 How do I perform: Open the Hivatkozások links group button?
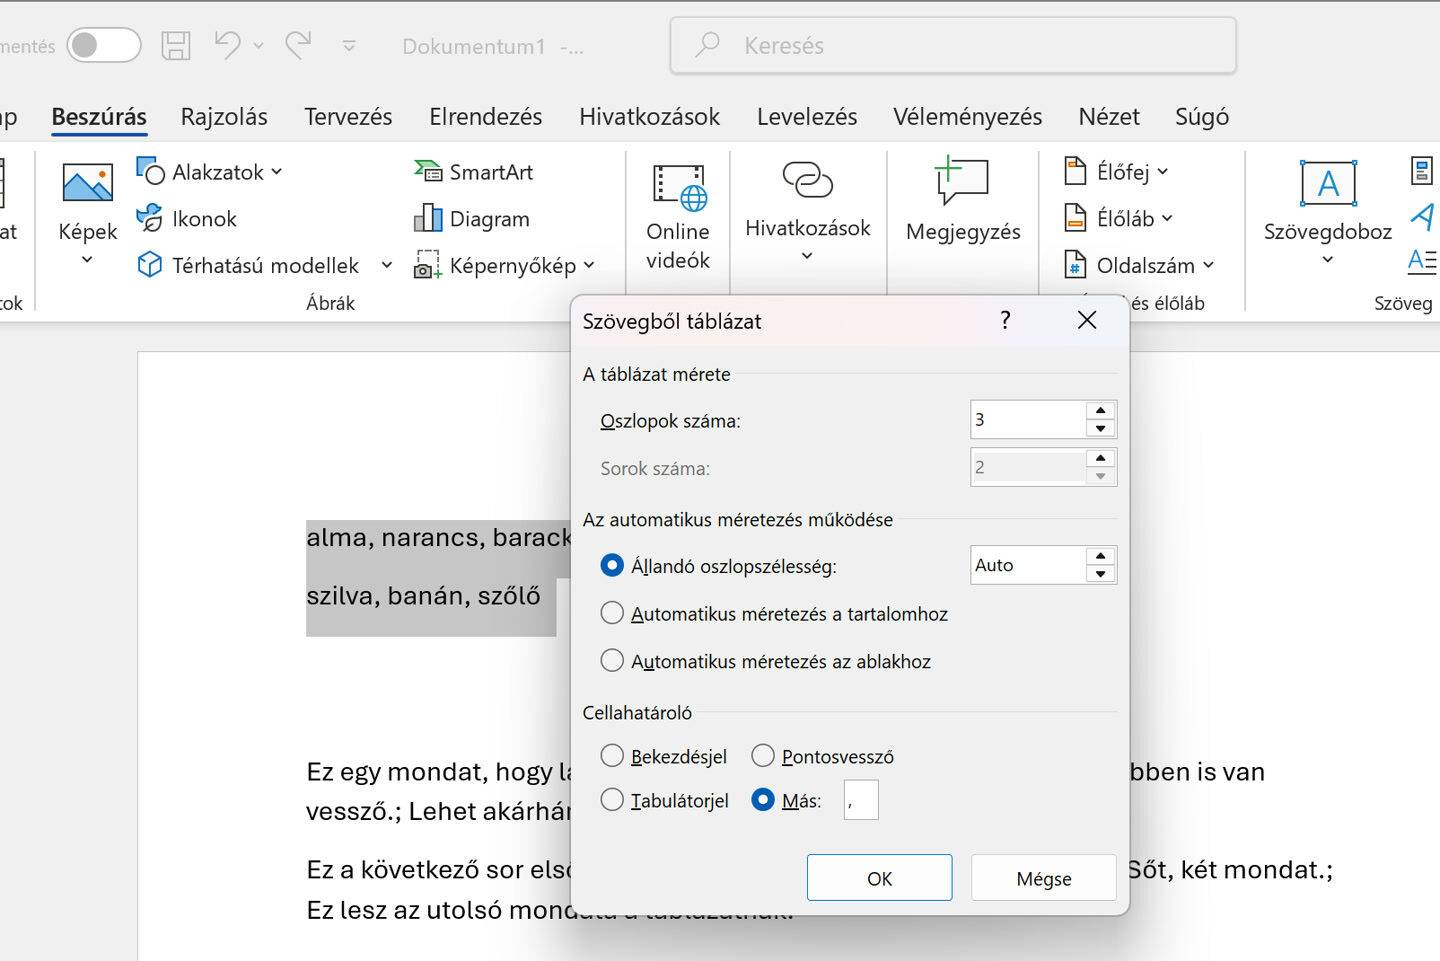(808, 212)
